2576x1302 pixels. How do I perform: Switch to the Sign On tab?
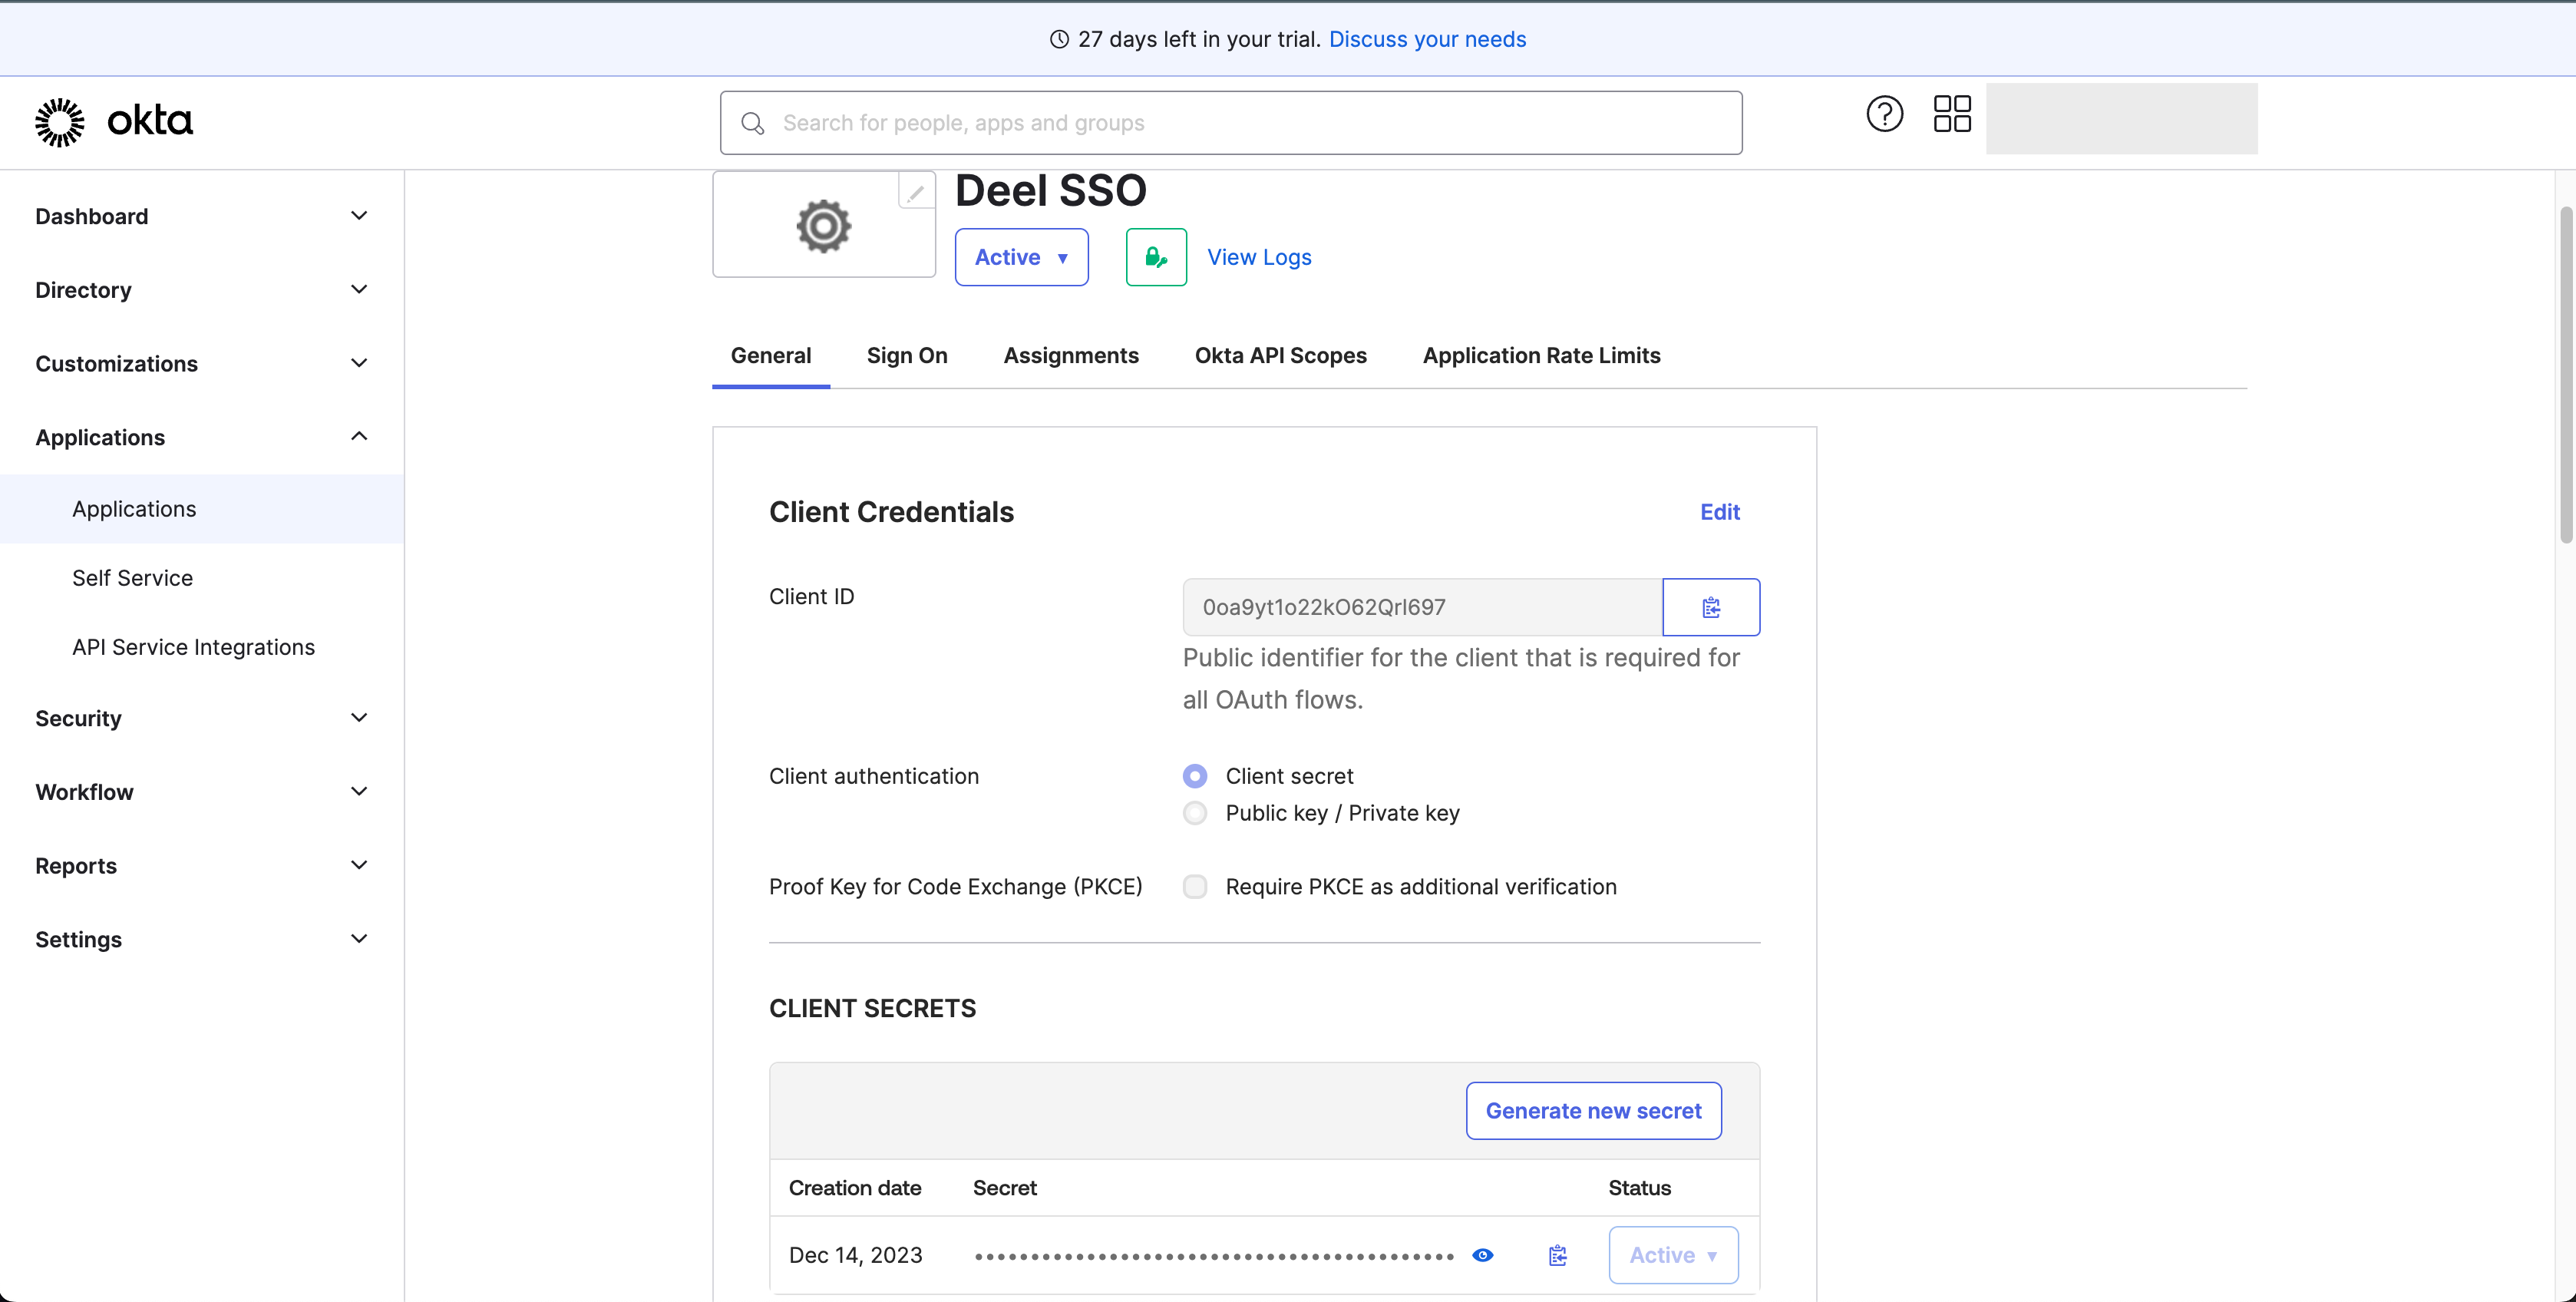(907, 356)
